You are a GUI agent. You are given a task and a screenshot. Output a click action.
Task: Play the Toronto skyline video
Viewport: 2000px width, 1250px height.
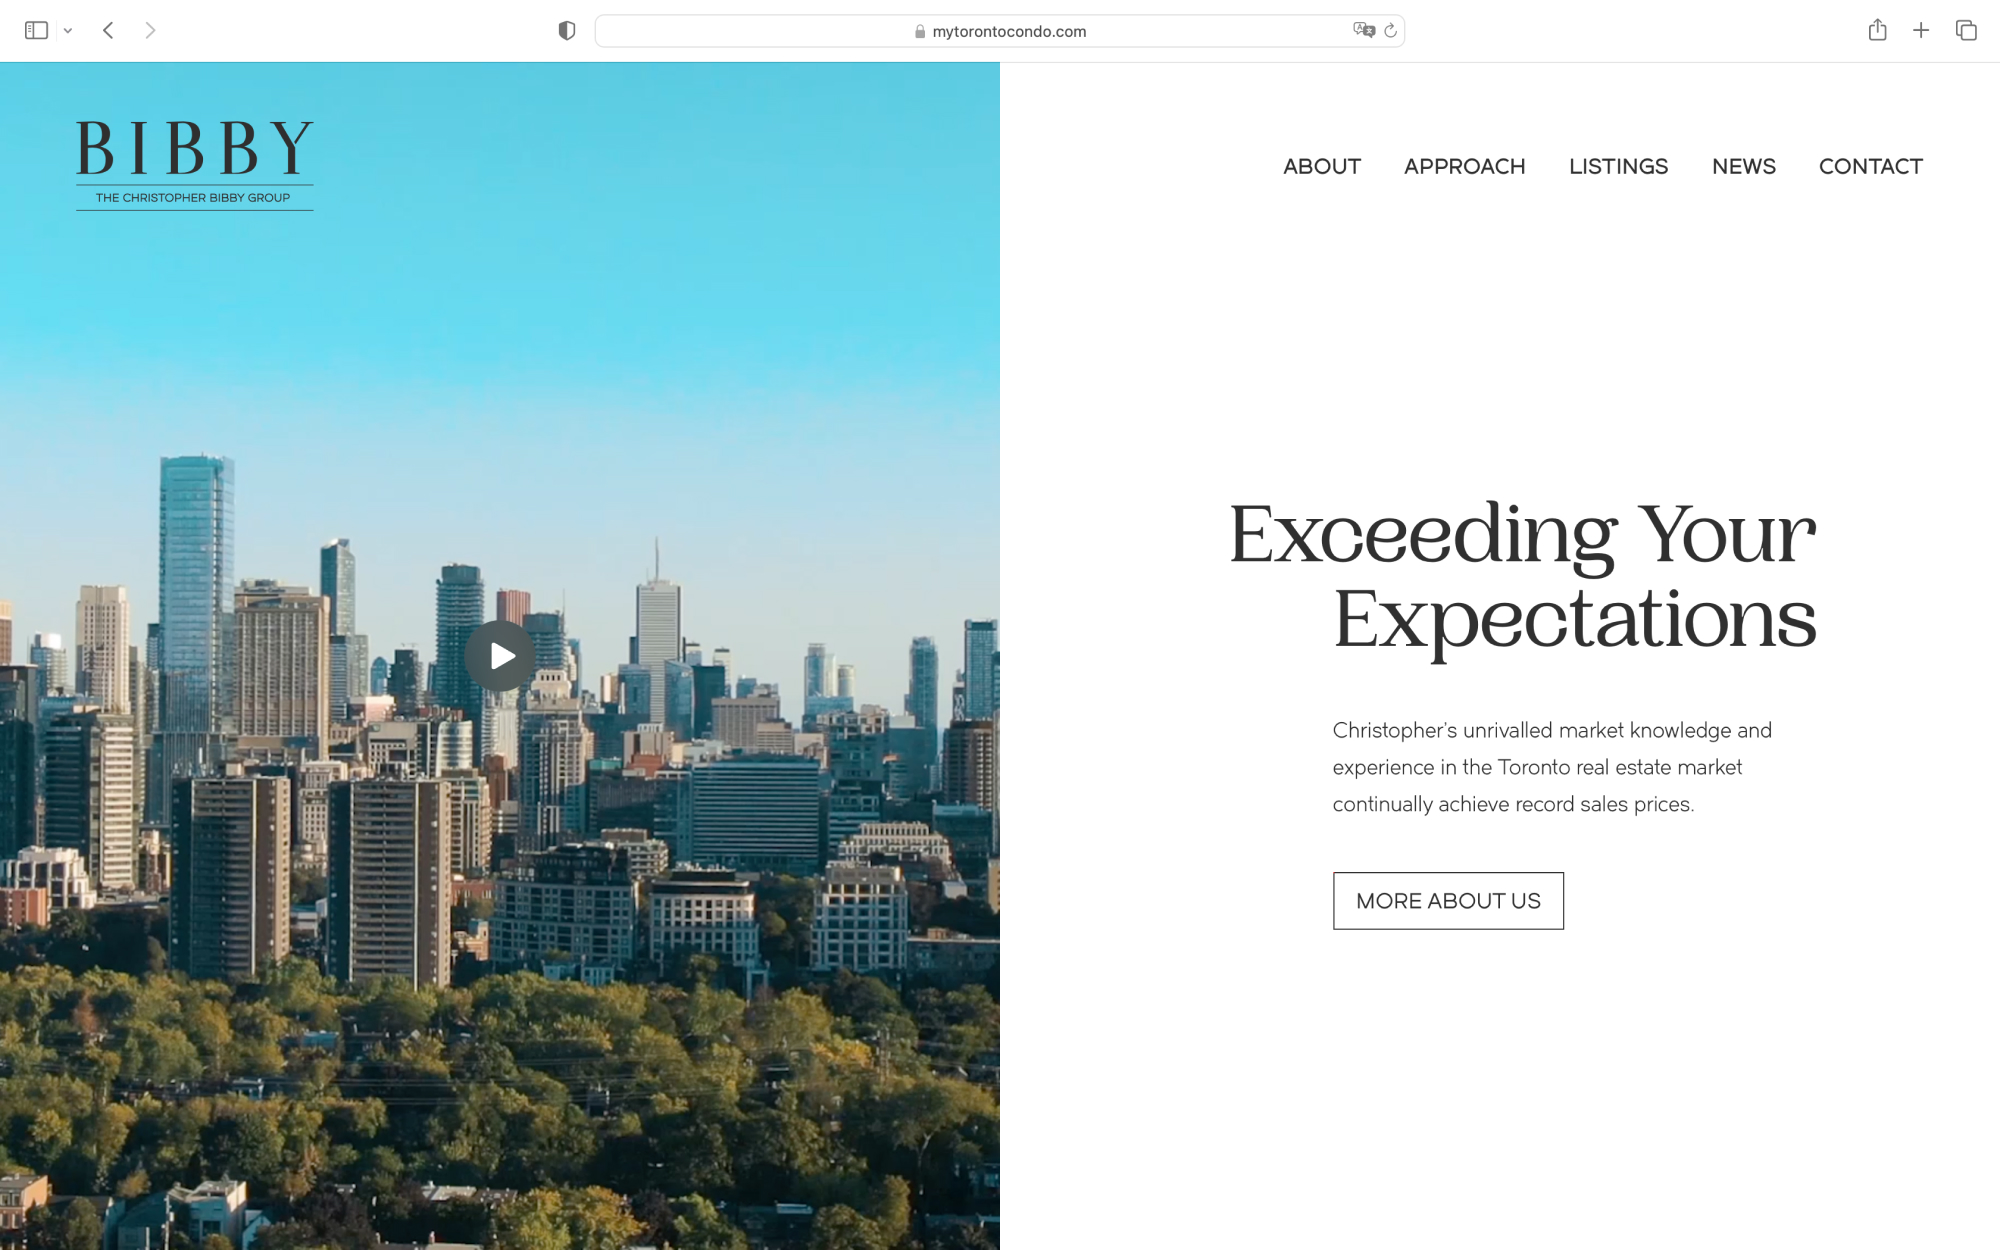pyautogui.click(x=500, y=656)
